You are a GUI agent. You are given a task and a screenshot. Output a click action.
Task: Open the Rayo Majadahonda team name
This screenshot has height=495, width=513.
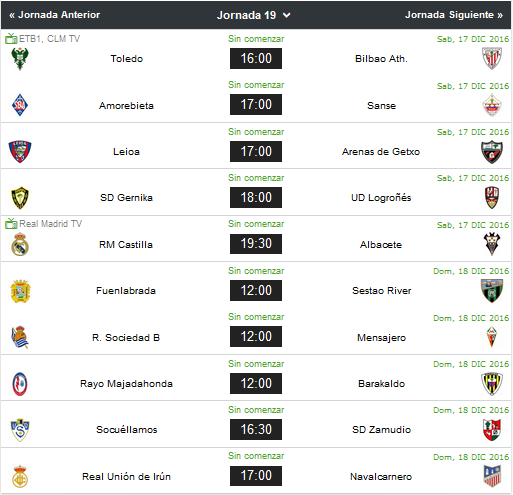(126, 384)
